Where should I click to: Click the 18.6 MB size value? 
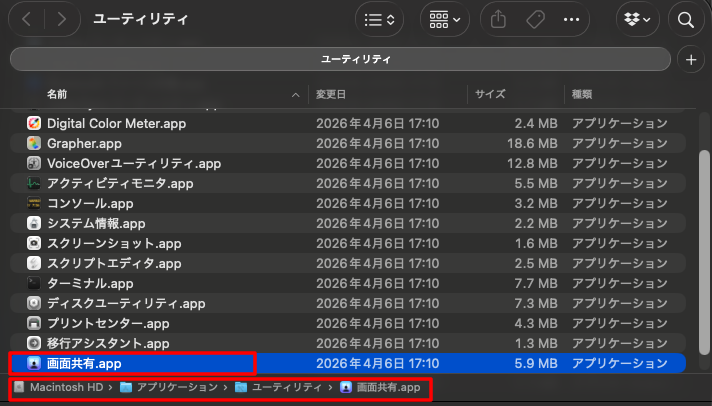point(532,144)
